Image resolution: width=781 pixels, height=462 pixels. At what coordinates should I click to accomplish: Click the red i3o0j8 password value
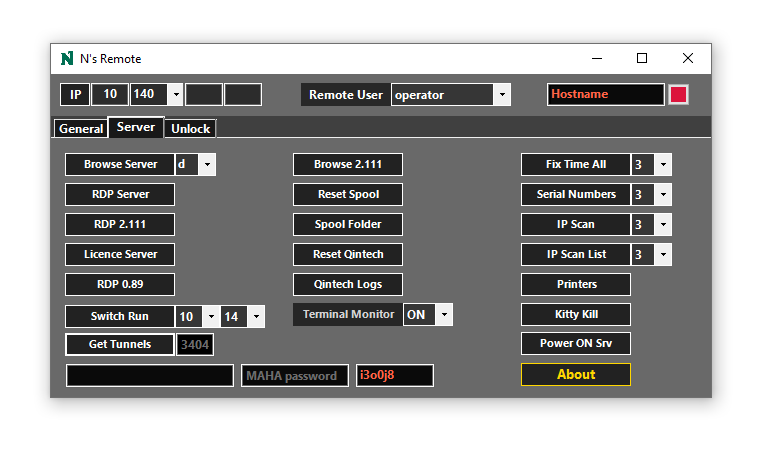click(377, 375)
